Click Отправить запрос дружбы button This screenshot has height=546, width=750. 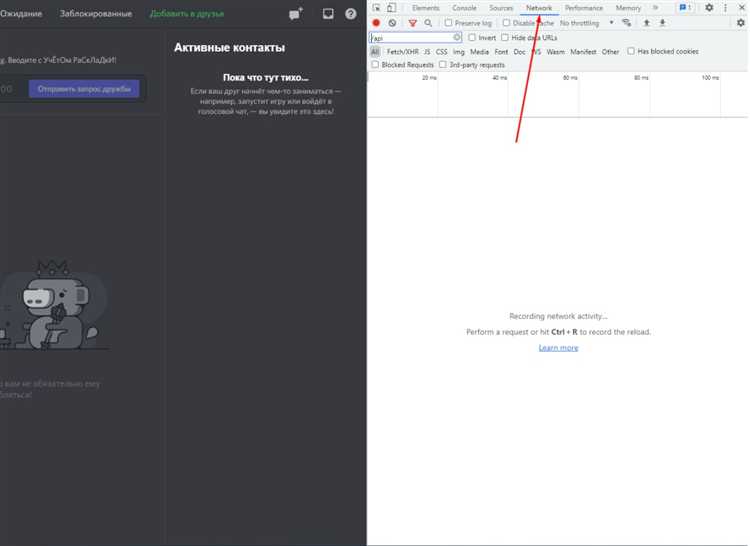(x=84, y=89)
